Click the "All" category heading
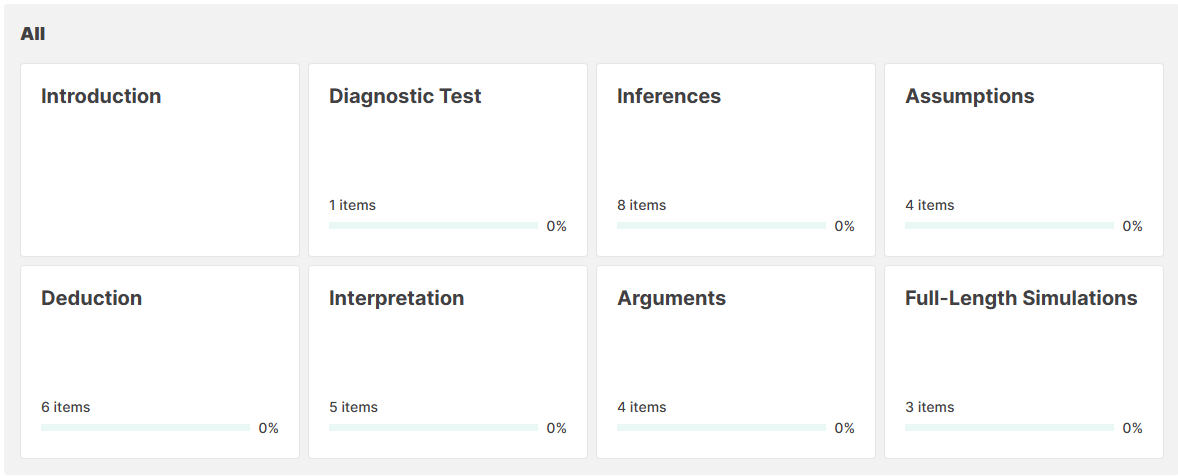 click(x=33, y=34)
